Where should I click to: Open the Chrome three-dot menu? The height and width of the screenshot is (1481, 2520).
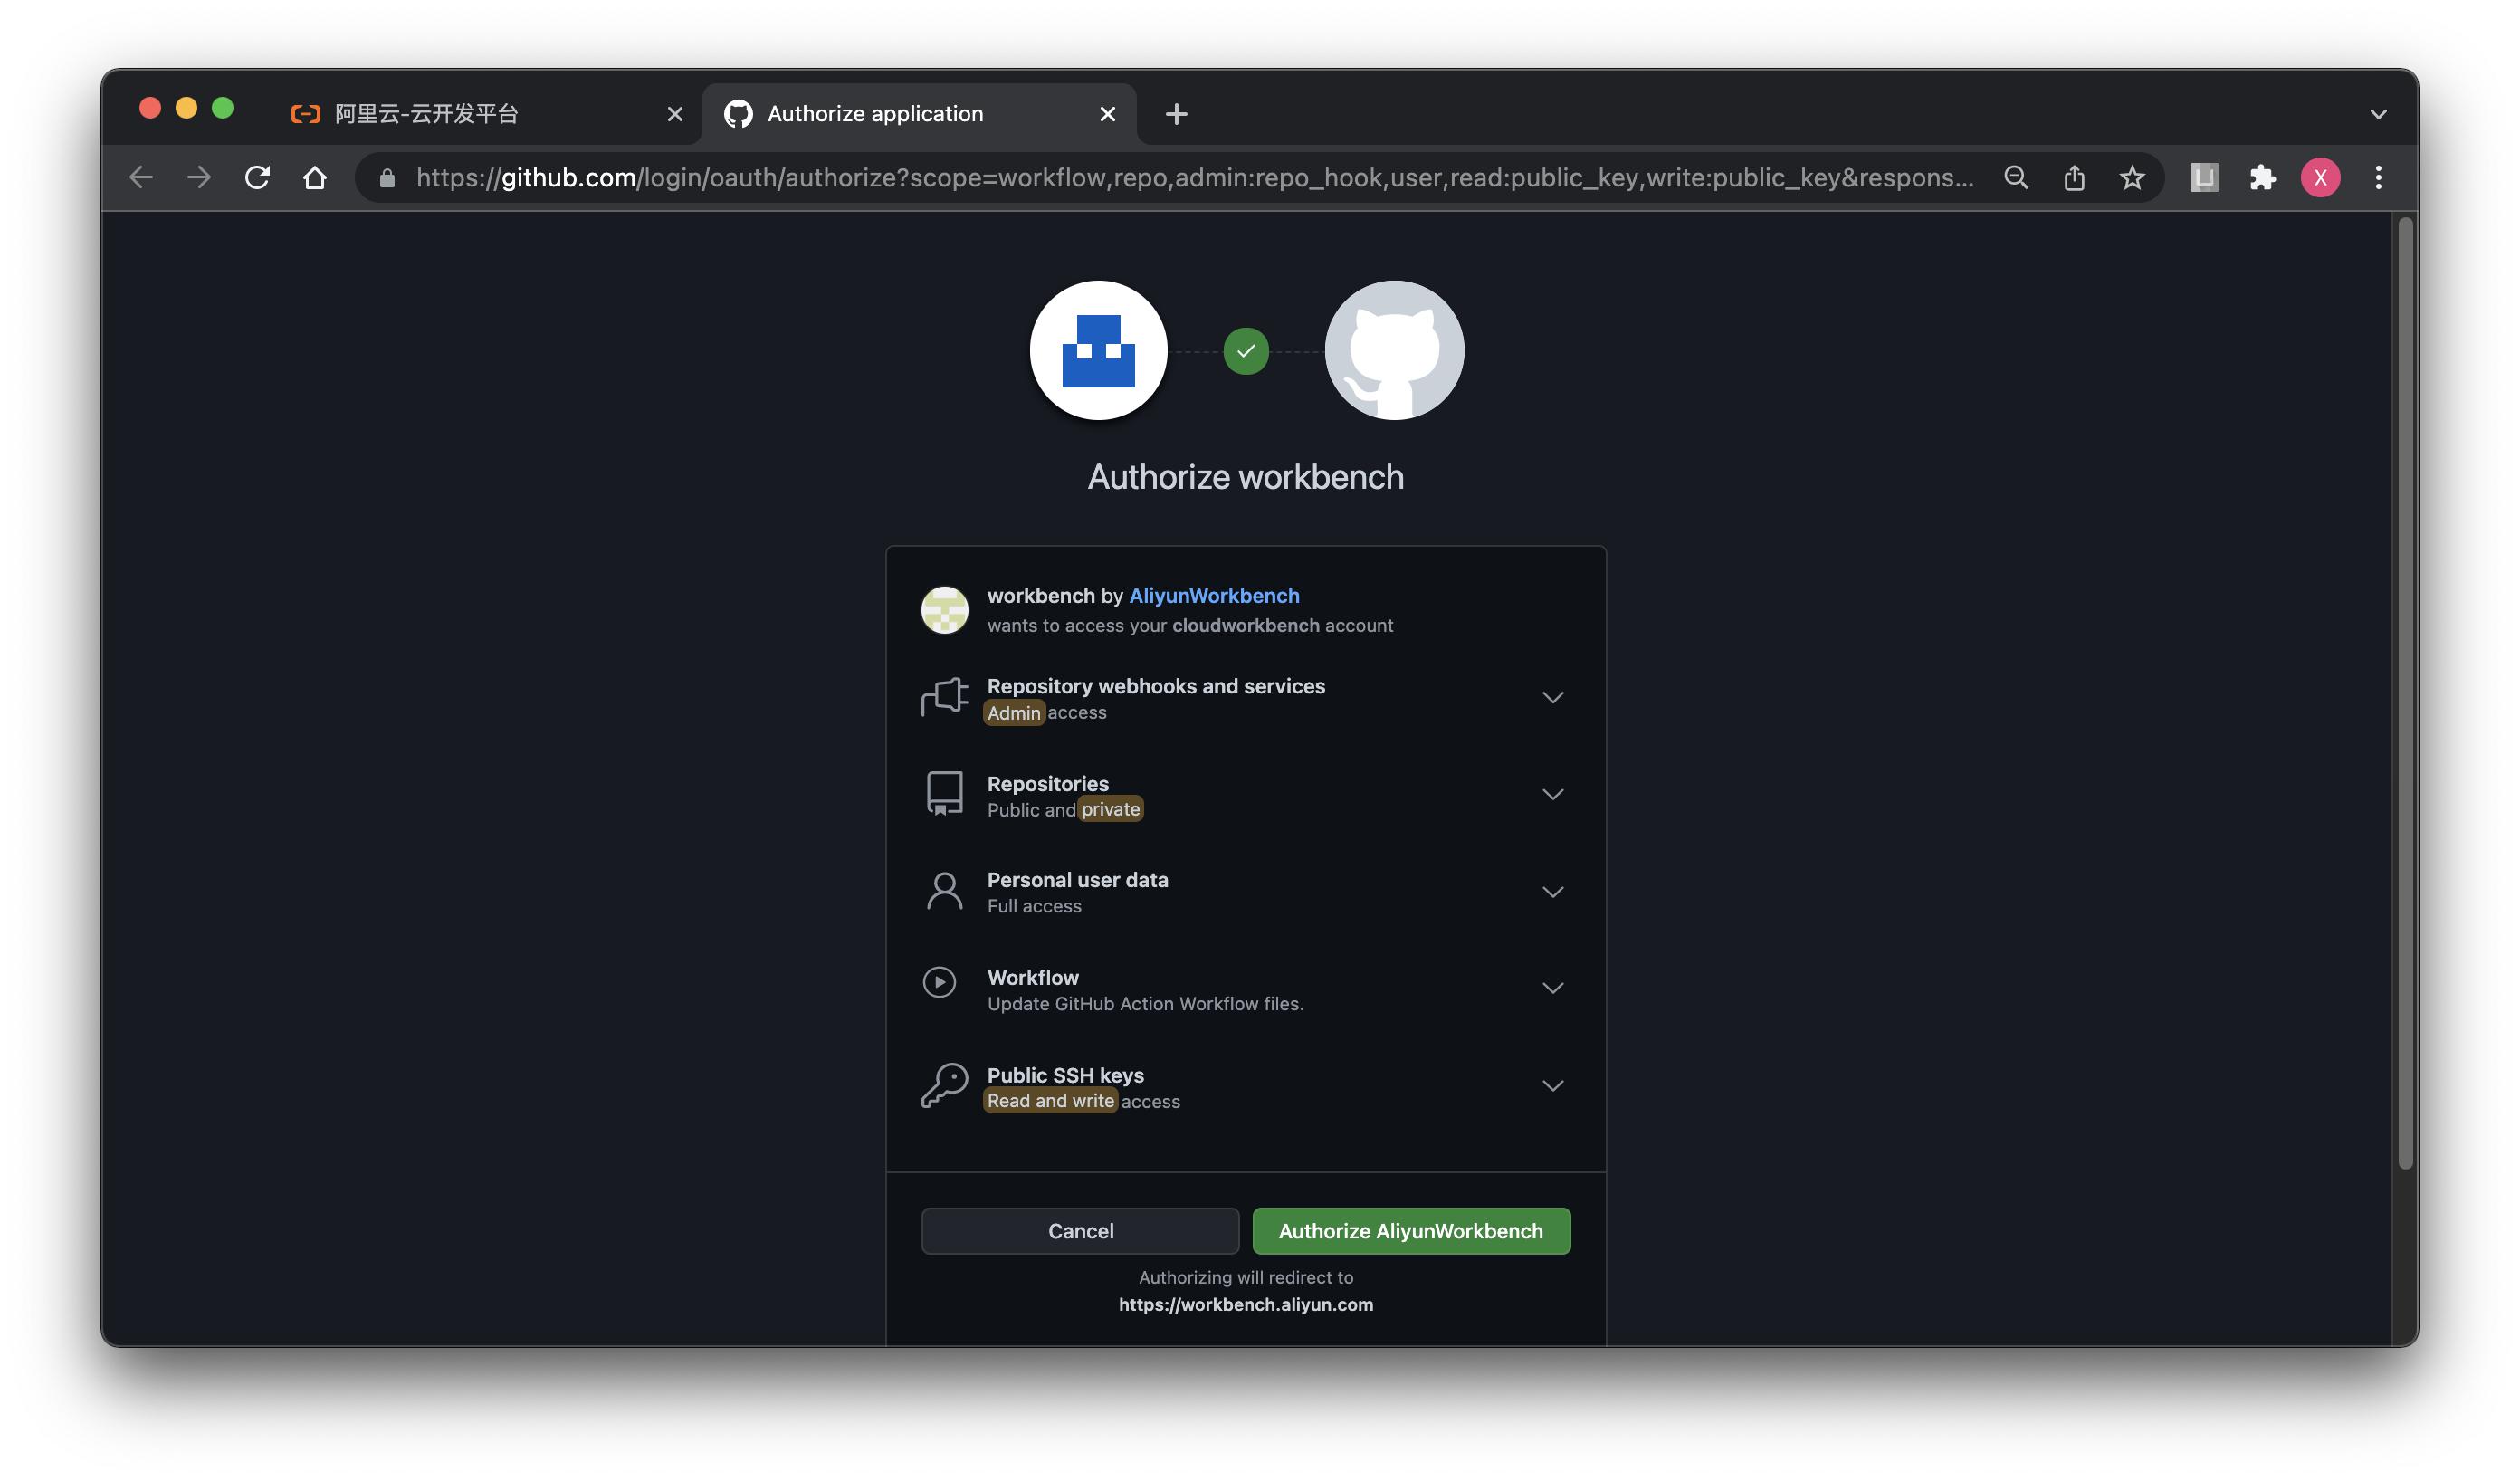click(2378, 178)
